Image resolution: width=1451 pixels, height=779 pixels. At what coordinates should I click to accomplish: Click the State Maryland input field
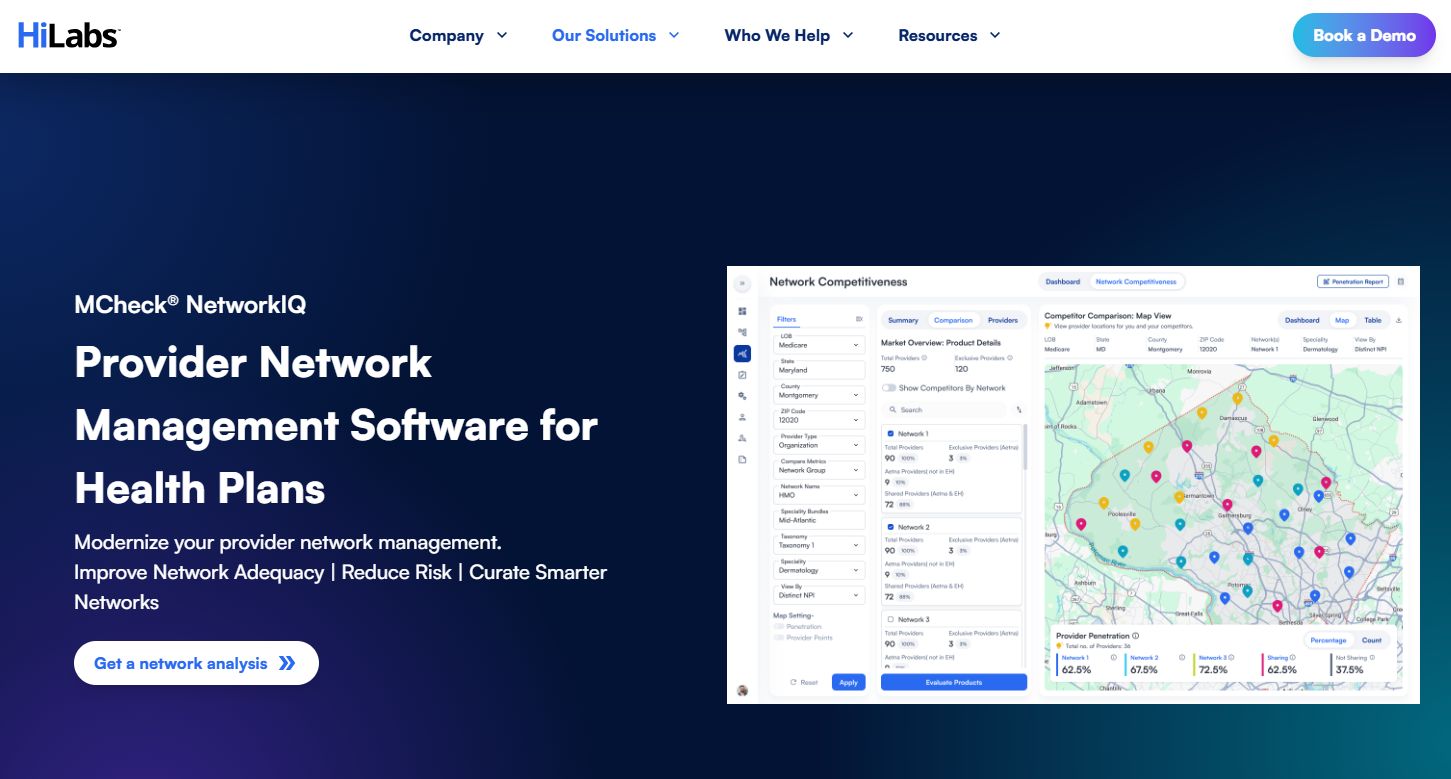pos(820,370)
